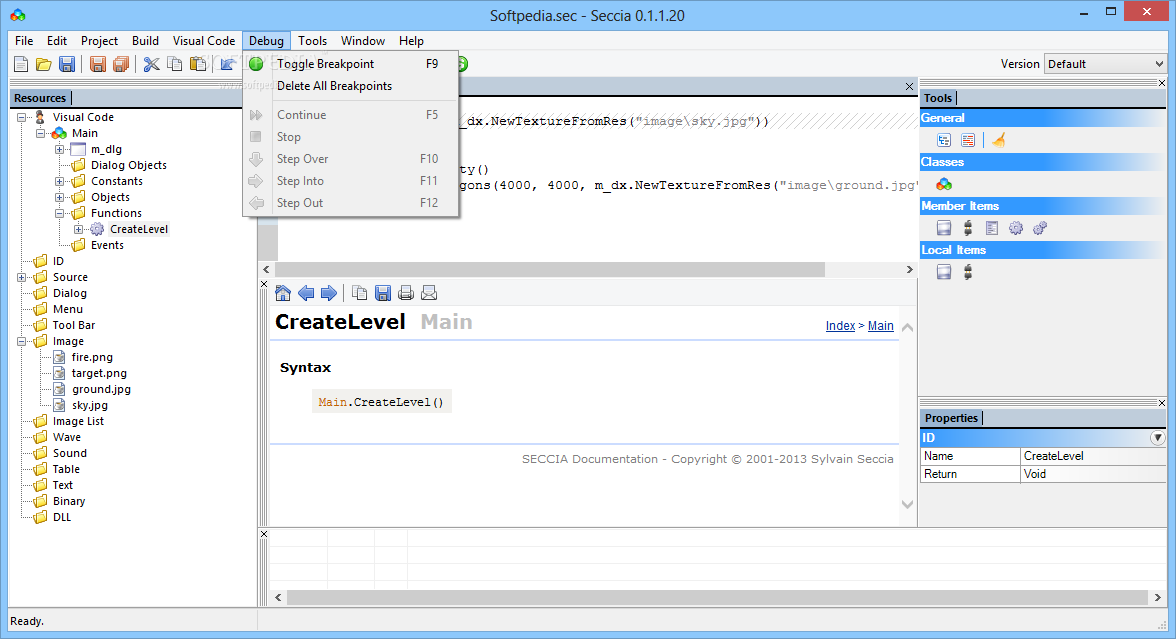Click the first box icon under Member Items
The width and height of the screenshot is (1176, 639).
[944, 228]
